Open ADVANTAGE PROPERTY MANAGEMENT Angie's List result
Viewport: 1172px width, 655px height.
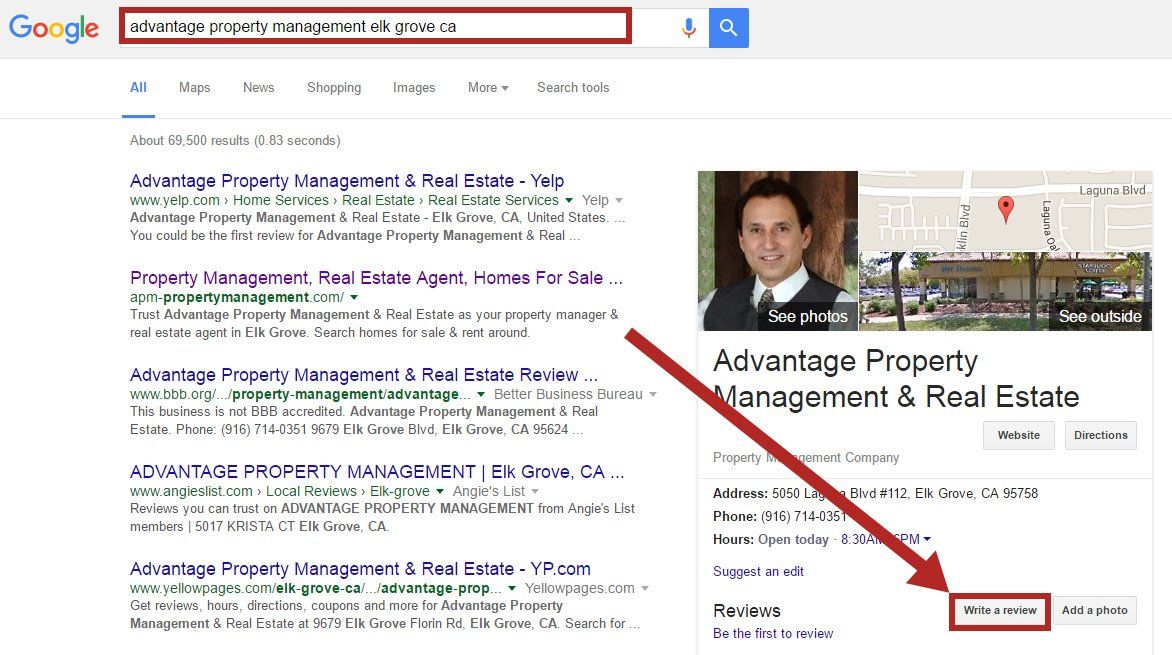point(377,472)
